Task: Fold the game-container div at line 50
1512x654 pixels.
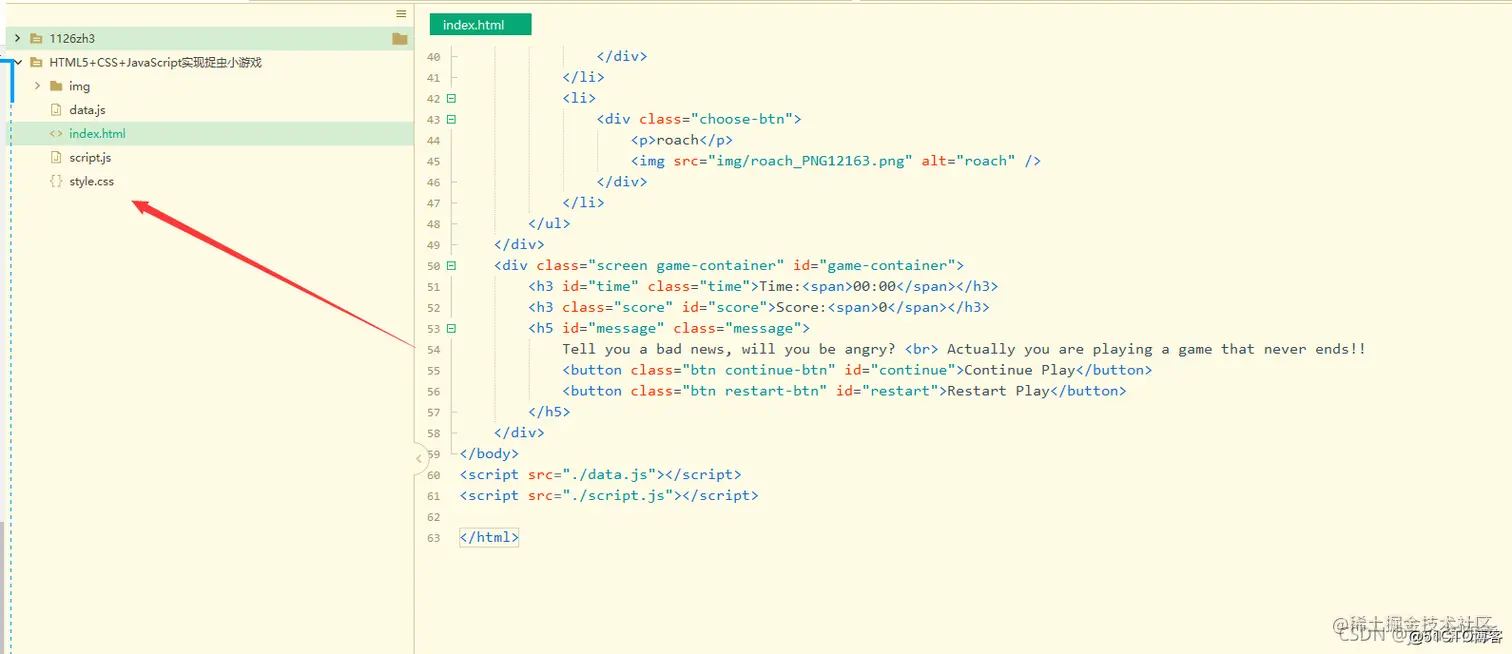Action: coord(451,265)
